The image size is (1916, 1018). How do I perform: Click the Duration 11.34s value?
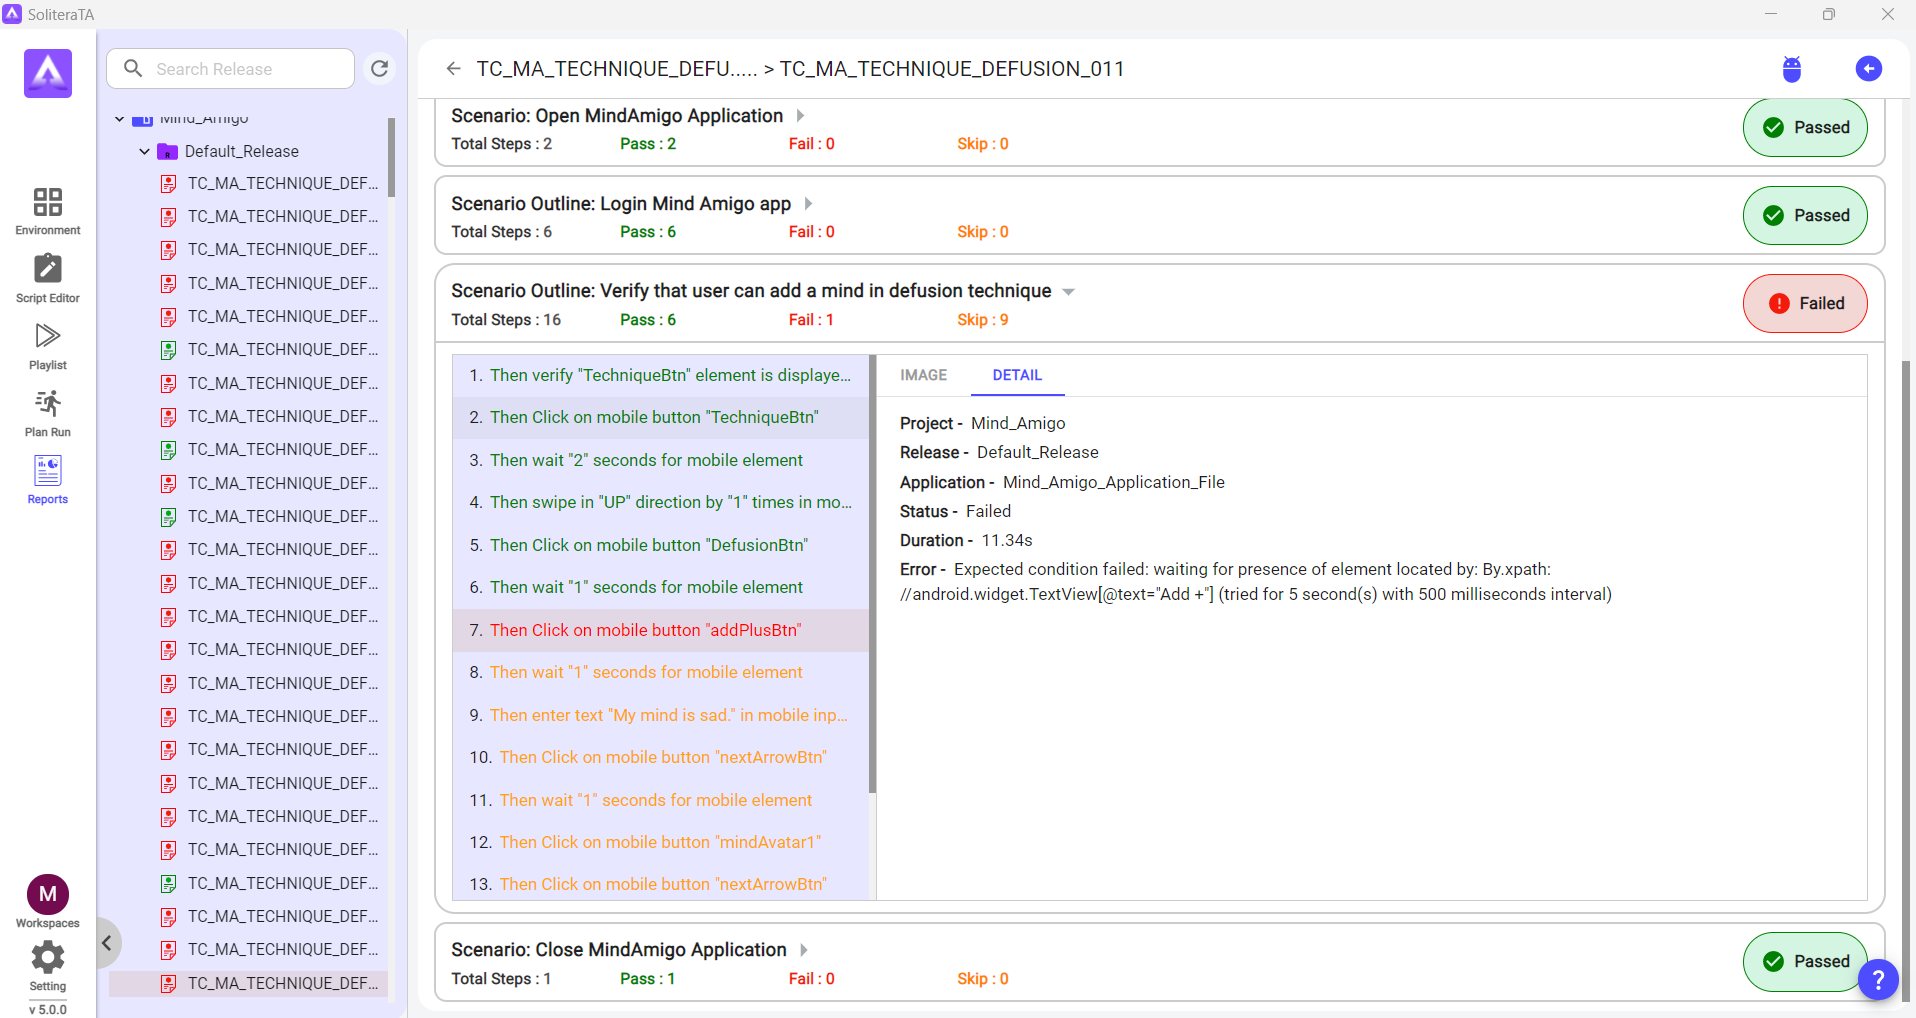(x=1007, y=540)
